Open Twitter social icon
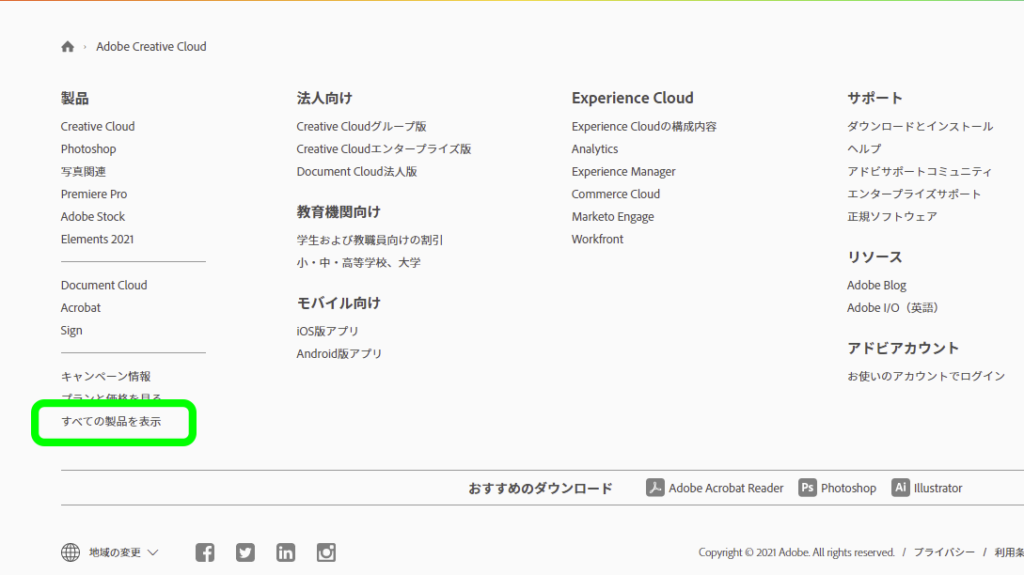The width and height of the screenshot is (1024, 575). click(x=245, y=553)
